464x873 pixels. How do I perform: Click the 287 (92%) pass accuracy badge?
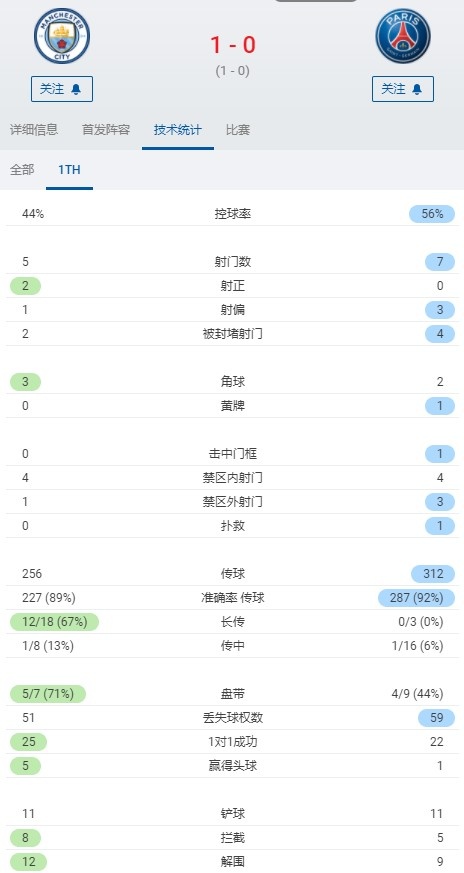pos(416,598)
